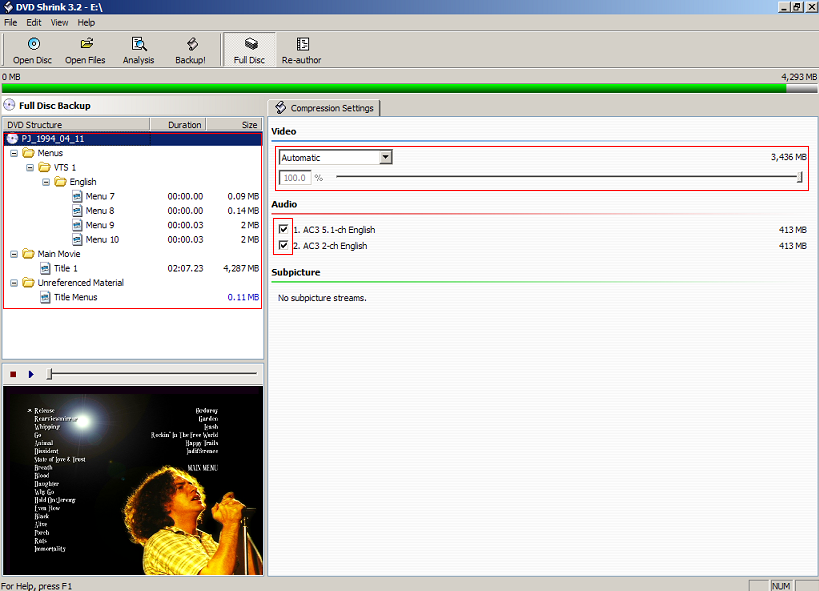Open the Automatic video compression dropdown

(x=385, y=158)
